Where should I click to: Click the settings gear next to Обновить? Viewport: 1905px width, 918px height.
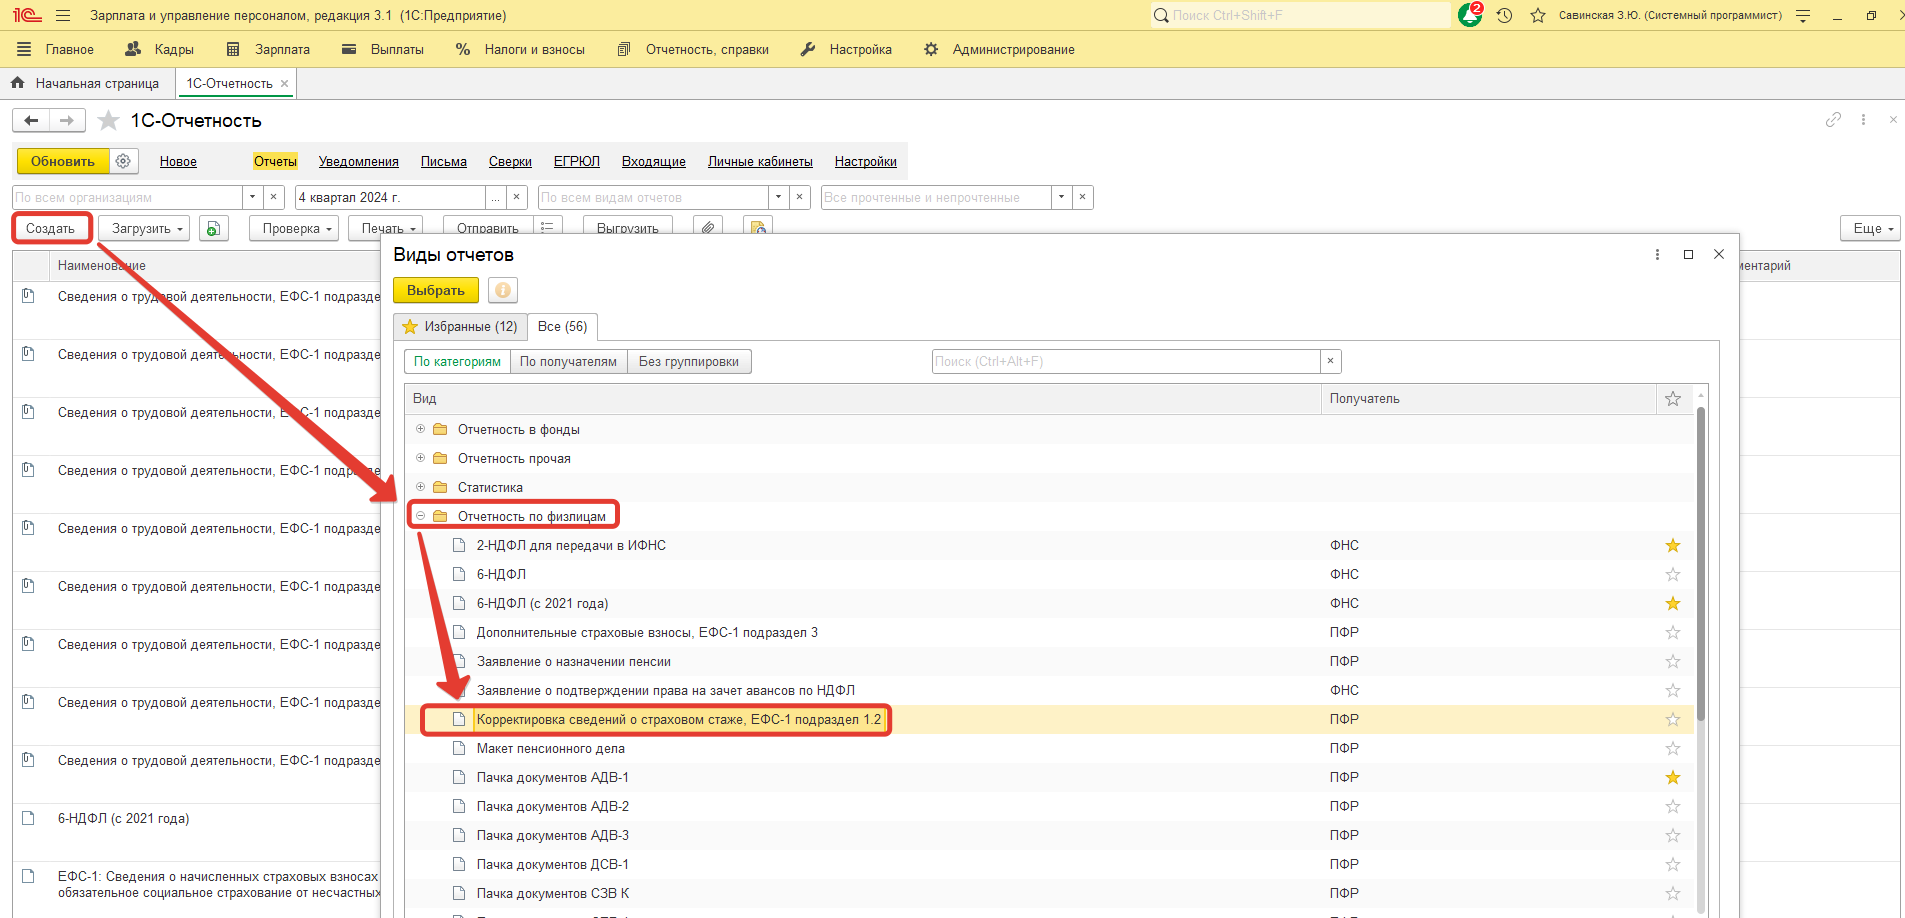(x=123, y=161)
